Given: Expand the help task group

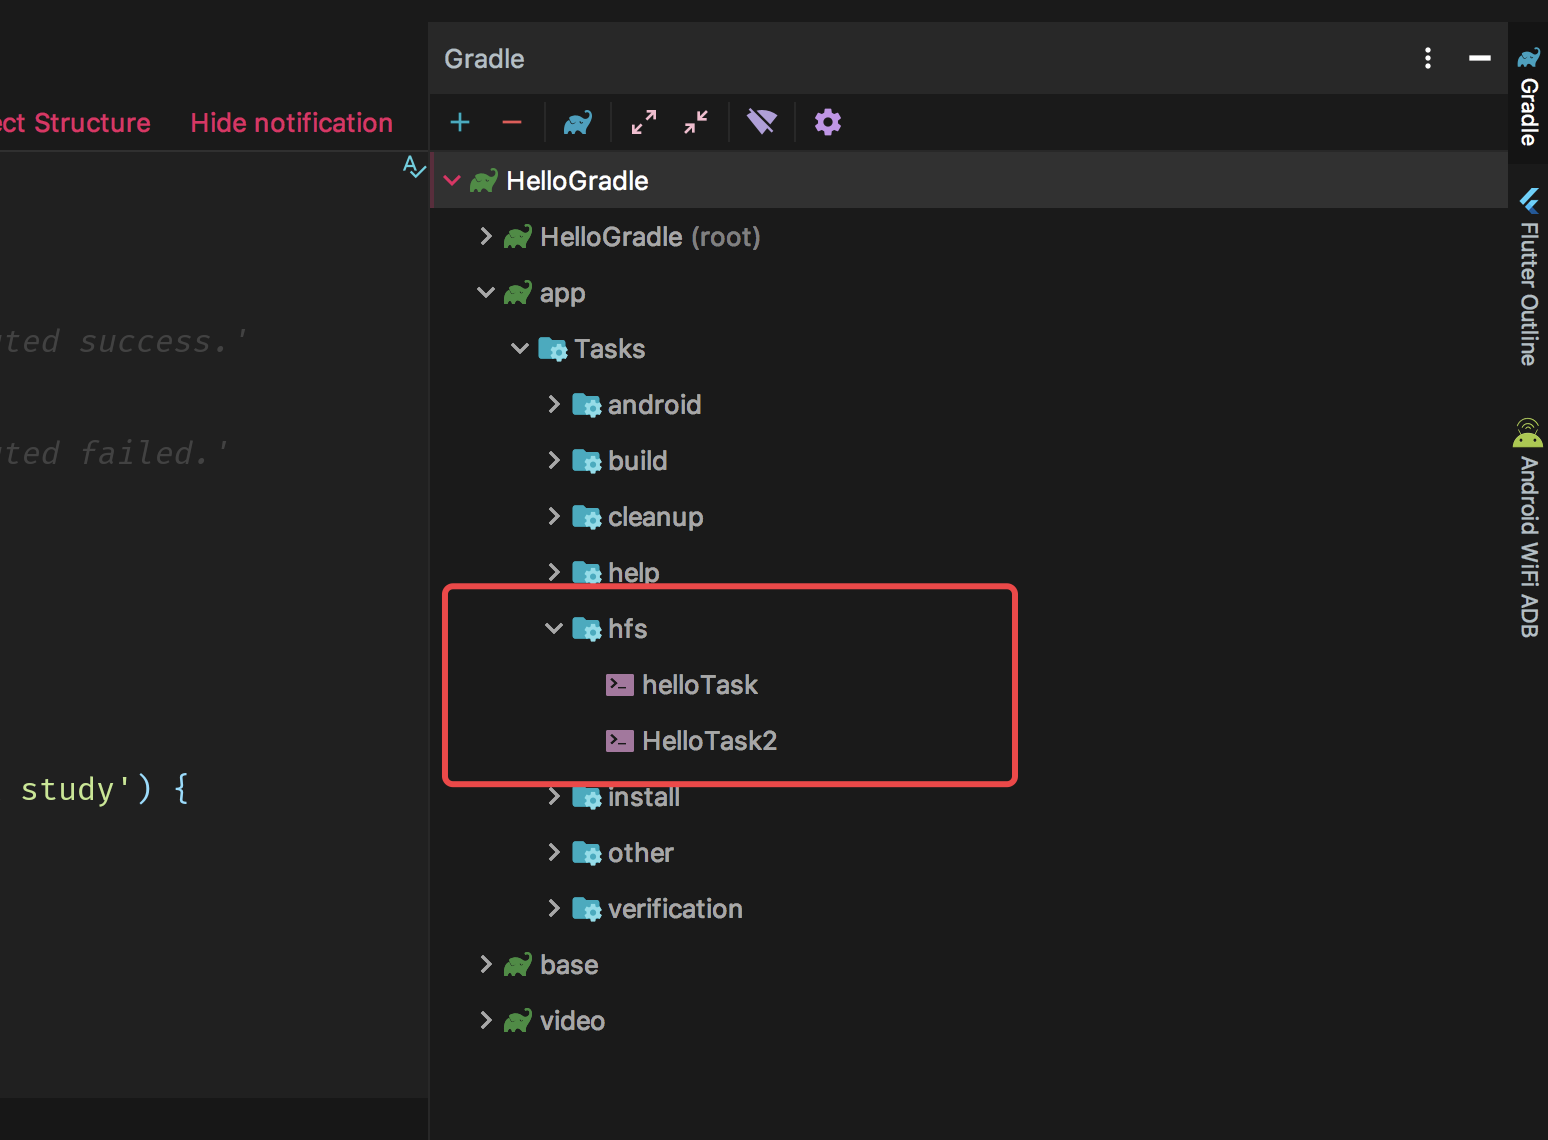Looking at the screenshot, I should click(554, 573).
